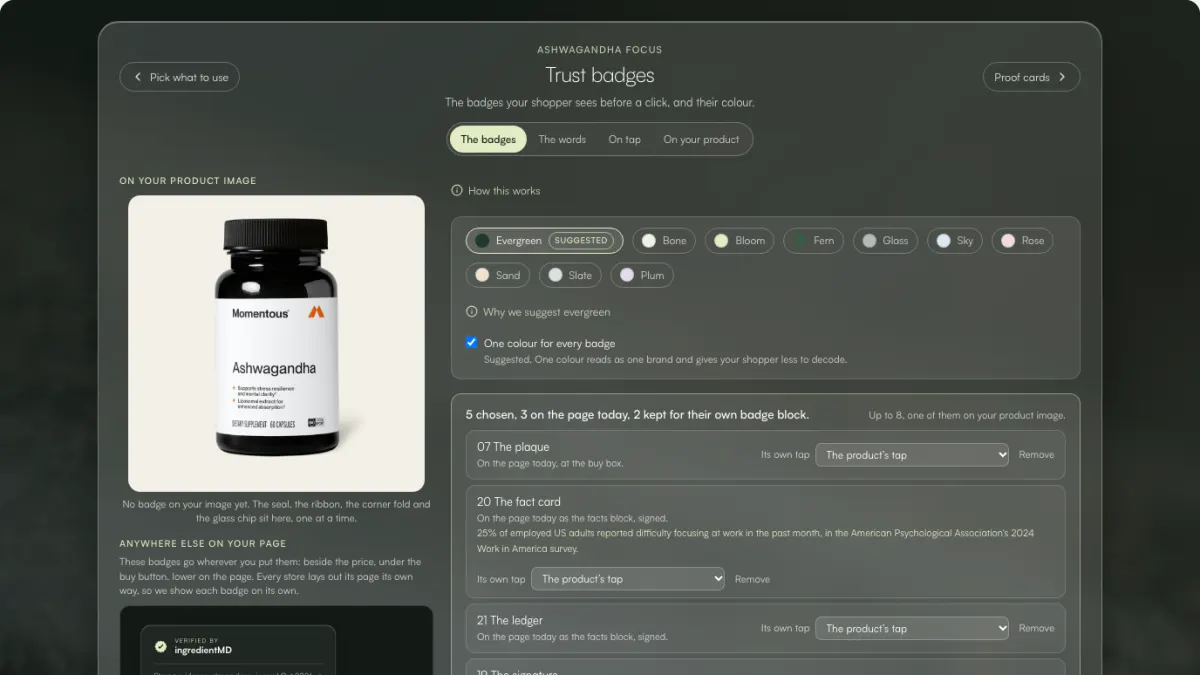The height and width of the screenshot is (675, 1200).
Task: Switch to The badges tab
Action: [x=488, y=139]
